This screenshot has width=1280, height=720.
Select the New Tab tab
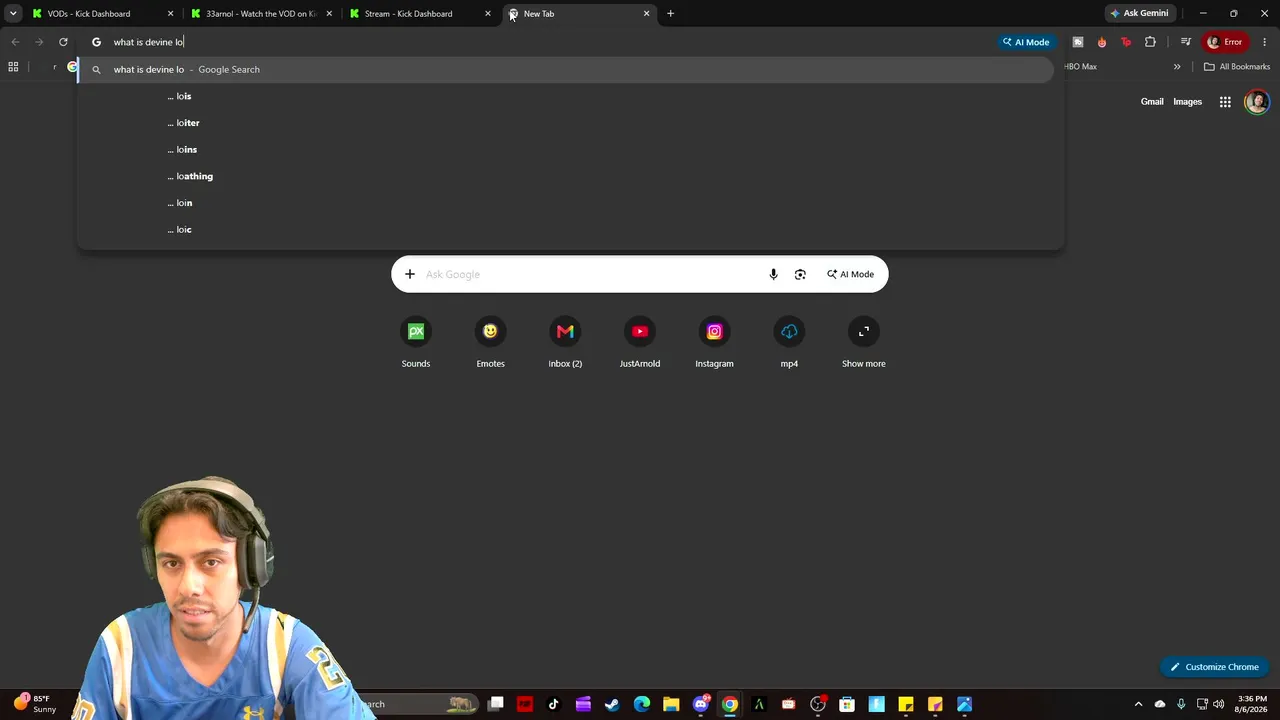click(579, 14)
